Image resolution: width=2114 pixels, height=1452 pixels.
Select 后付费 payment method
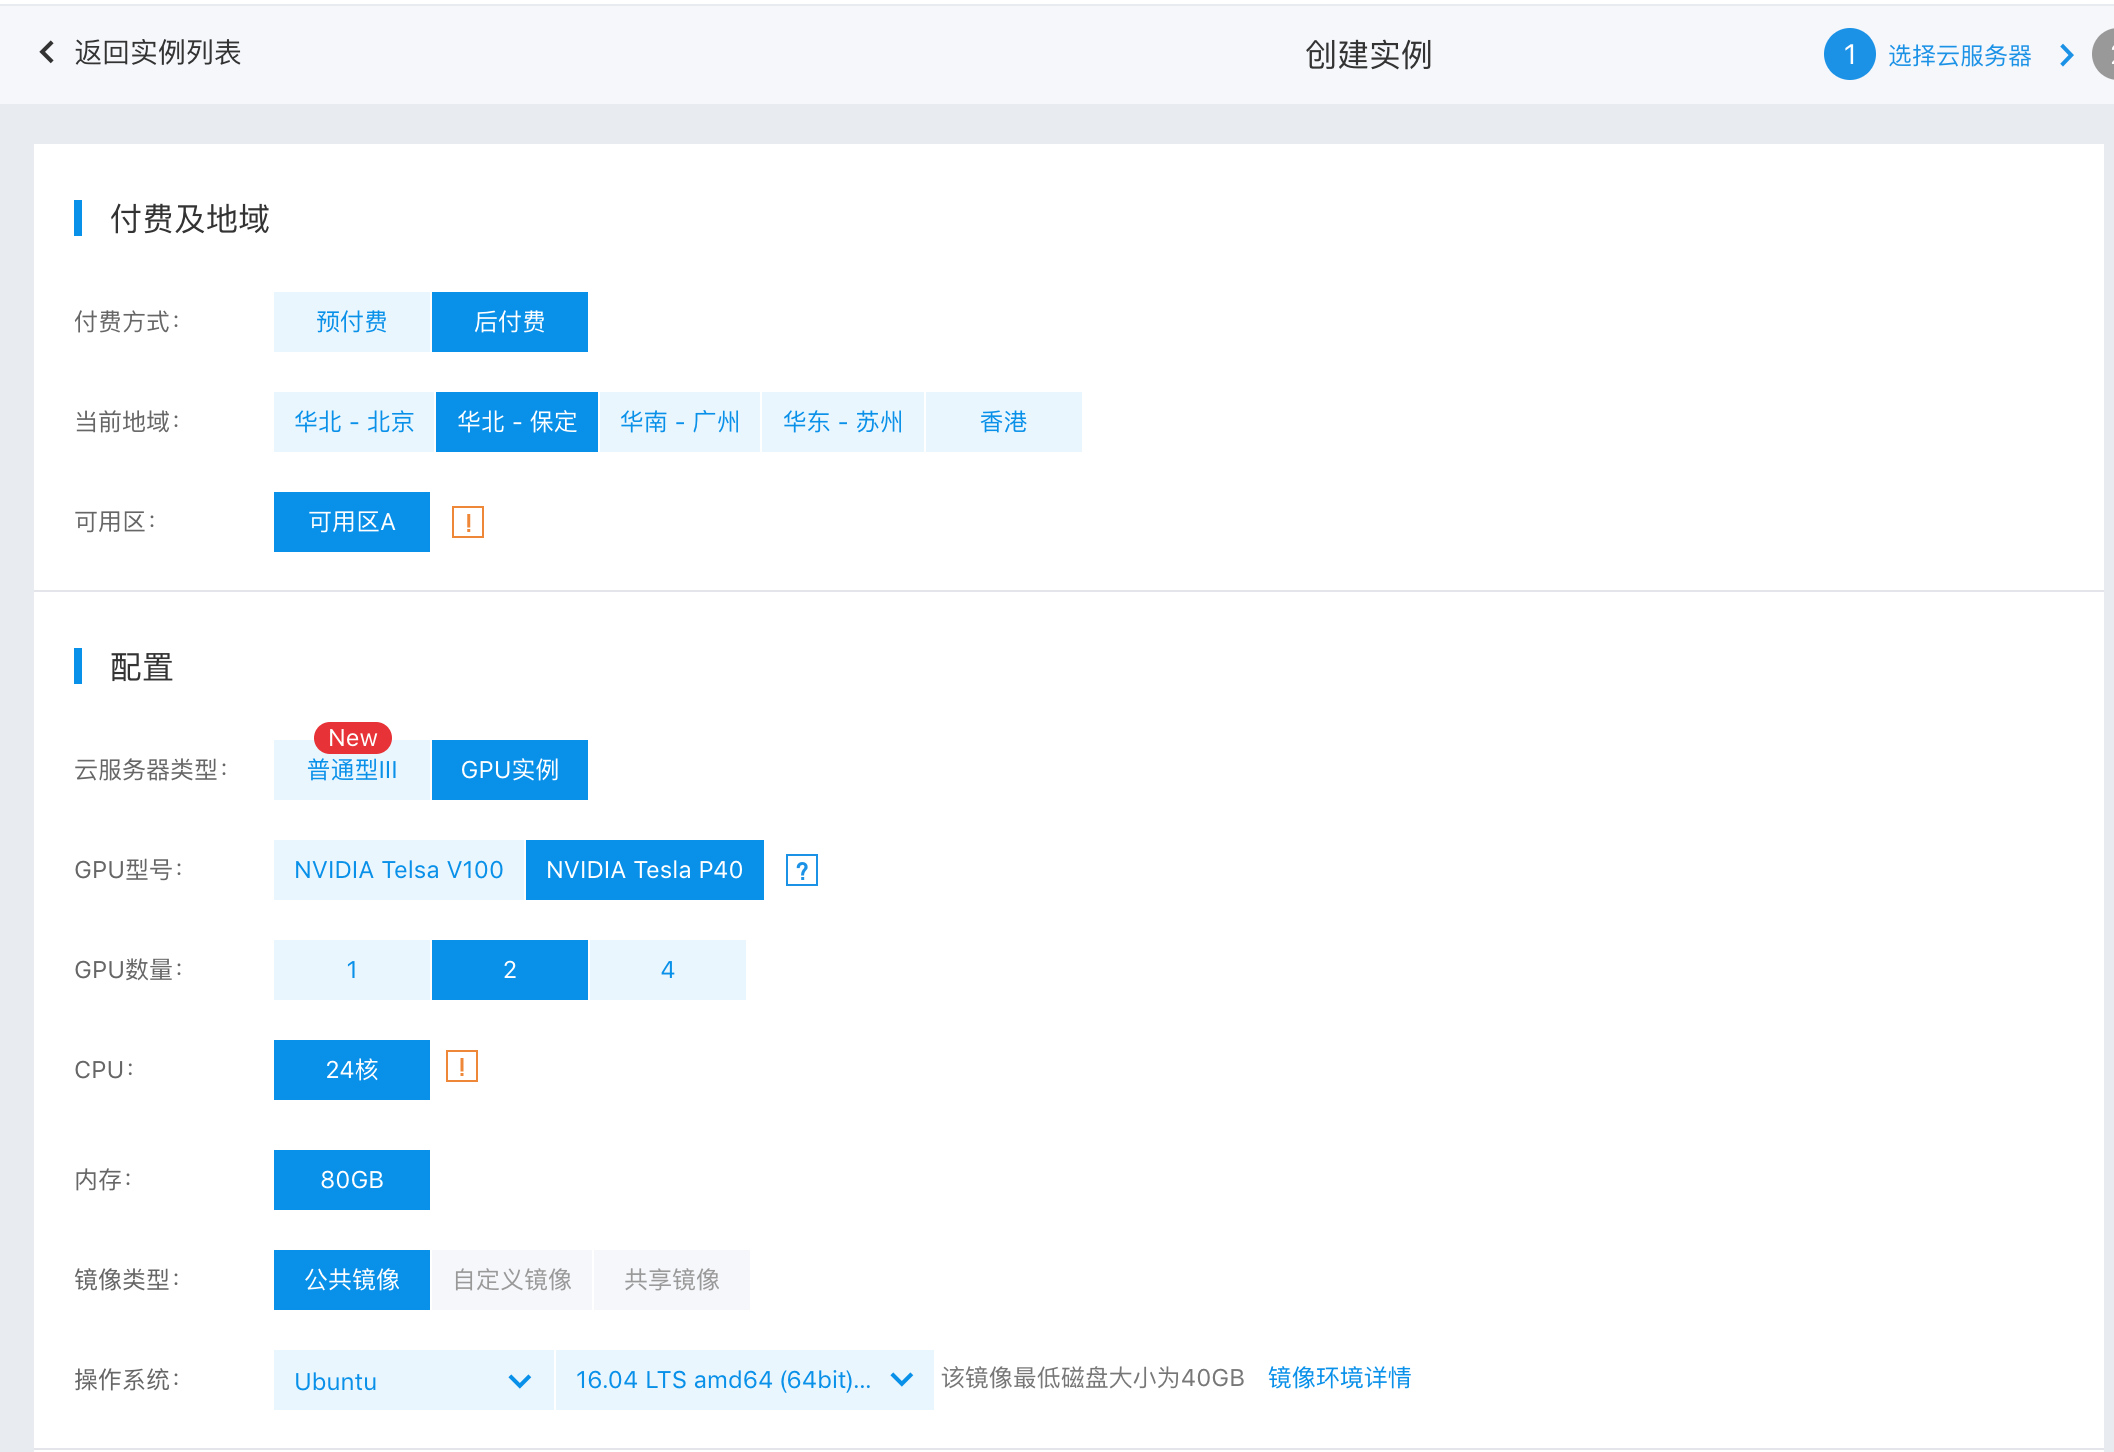point(510,322)
